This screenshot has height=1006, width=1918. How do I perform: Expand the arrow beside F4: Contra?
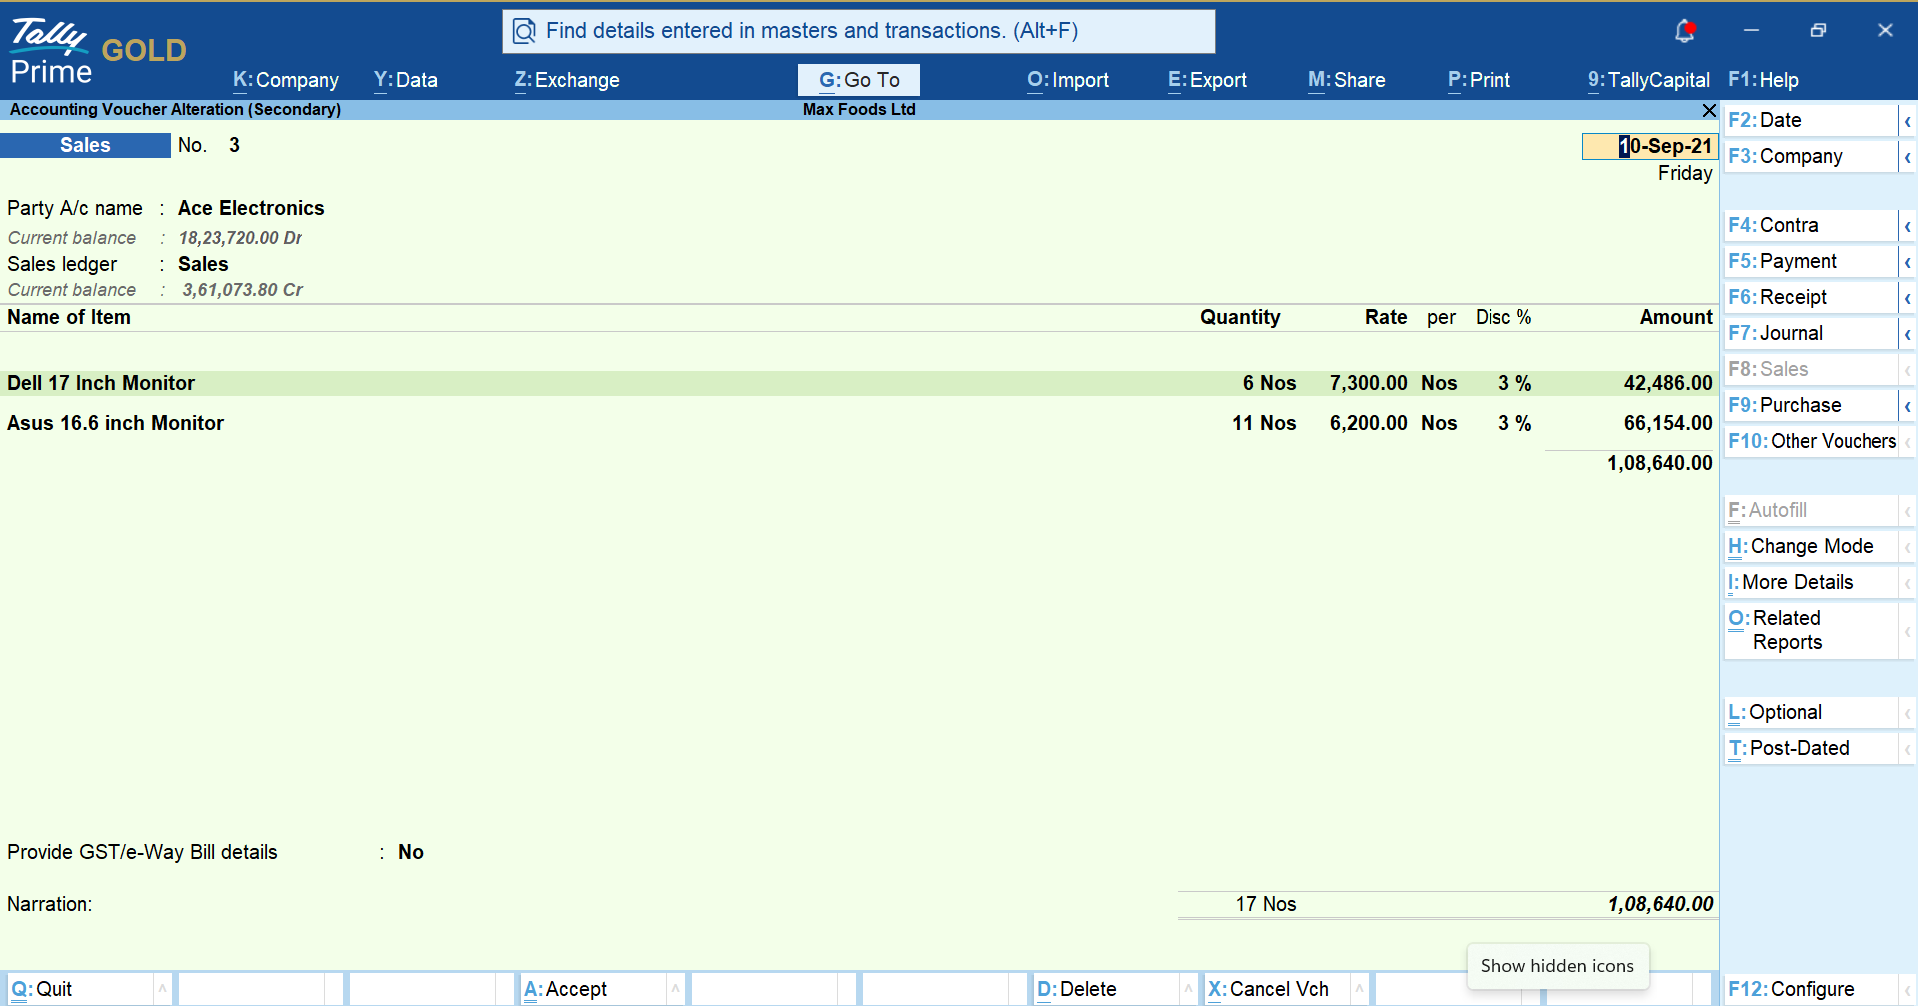pos(1907,226)
